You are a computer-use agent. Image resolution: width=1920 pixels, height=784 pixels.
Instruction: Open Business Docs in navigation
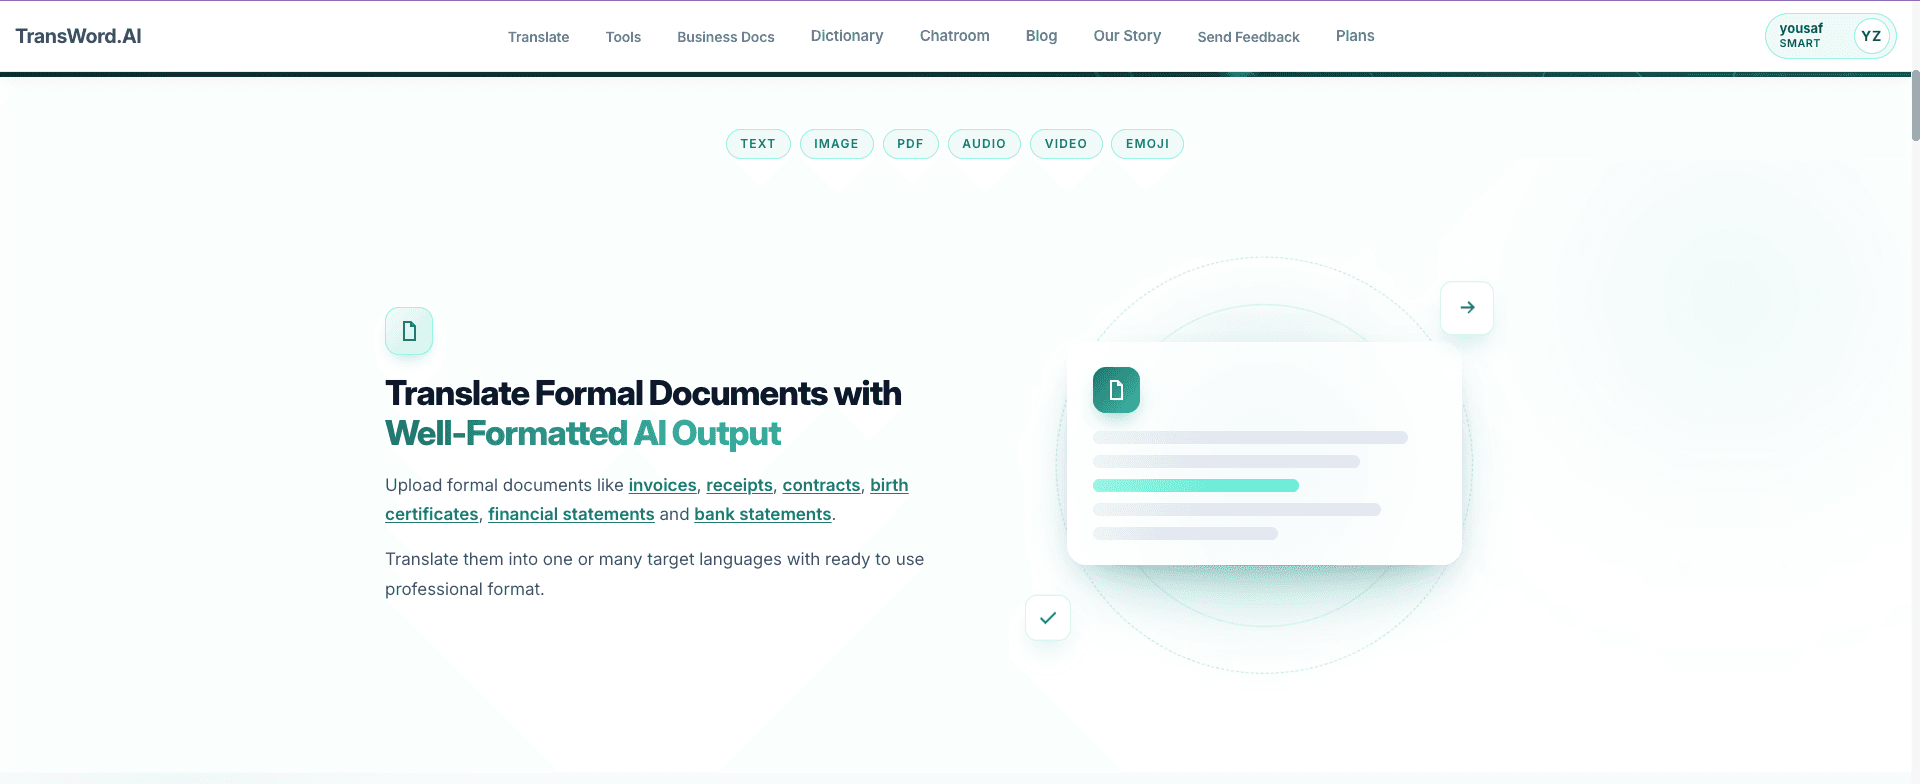point(726,37)
